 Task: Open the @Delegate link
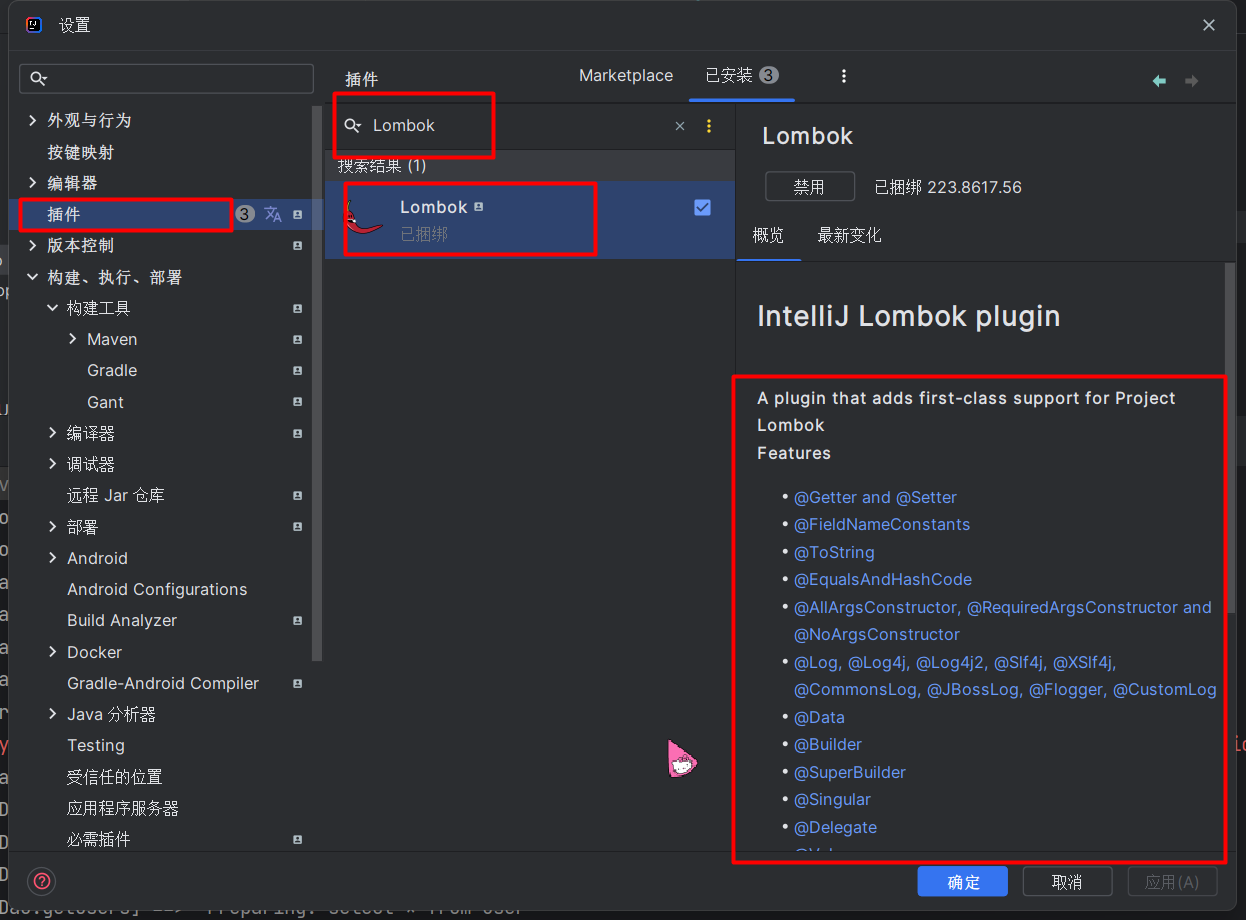[835, 827]
